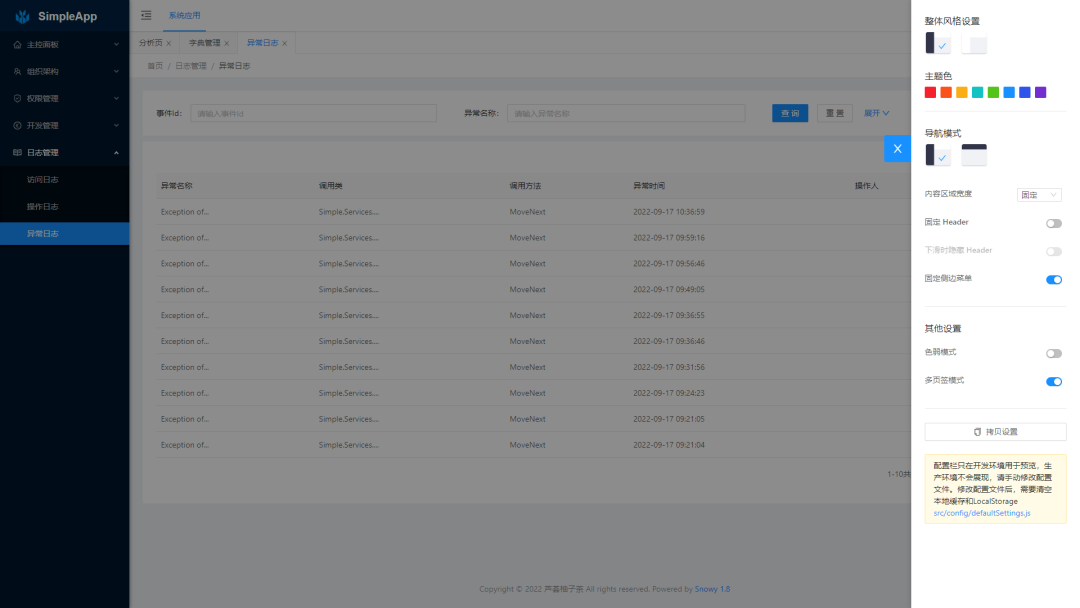Close the 字典管理 tab
The width and height of the screenshot is (1080, 608).
click(x=227, y=44)
